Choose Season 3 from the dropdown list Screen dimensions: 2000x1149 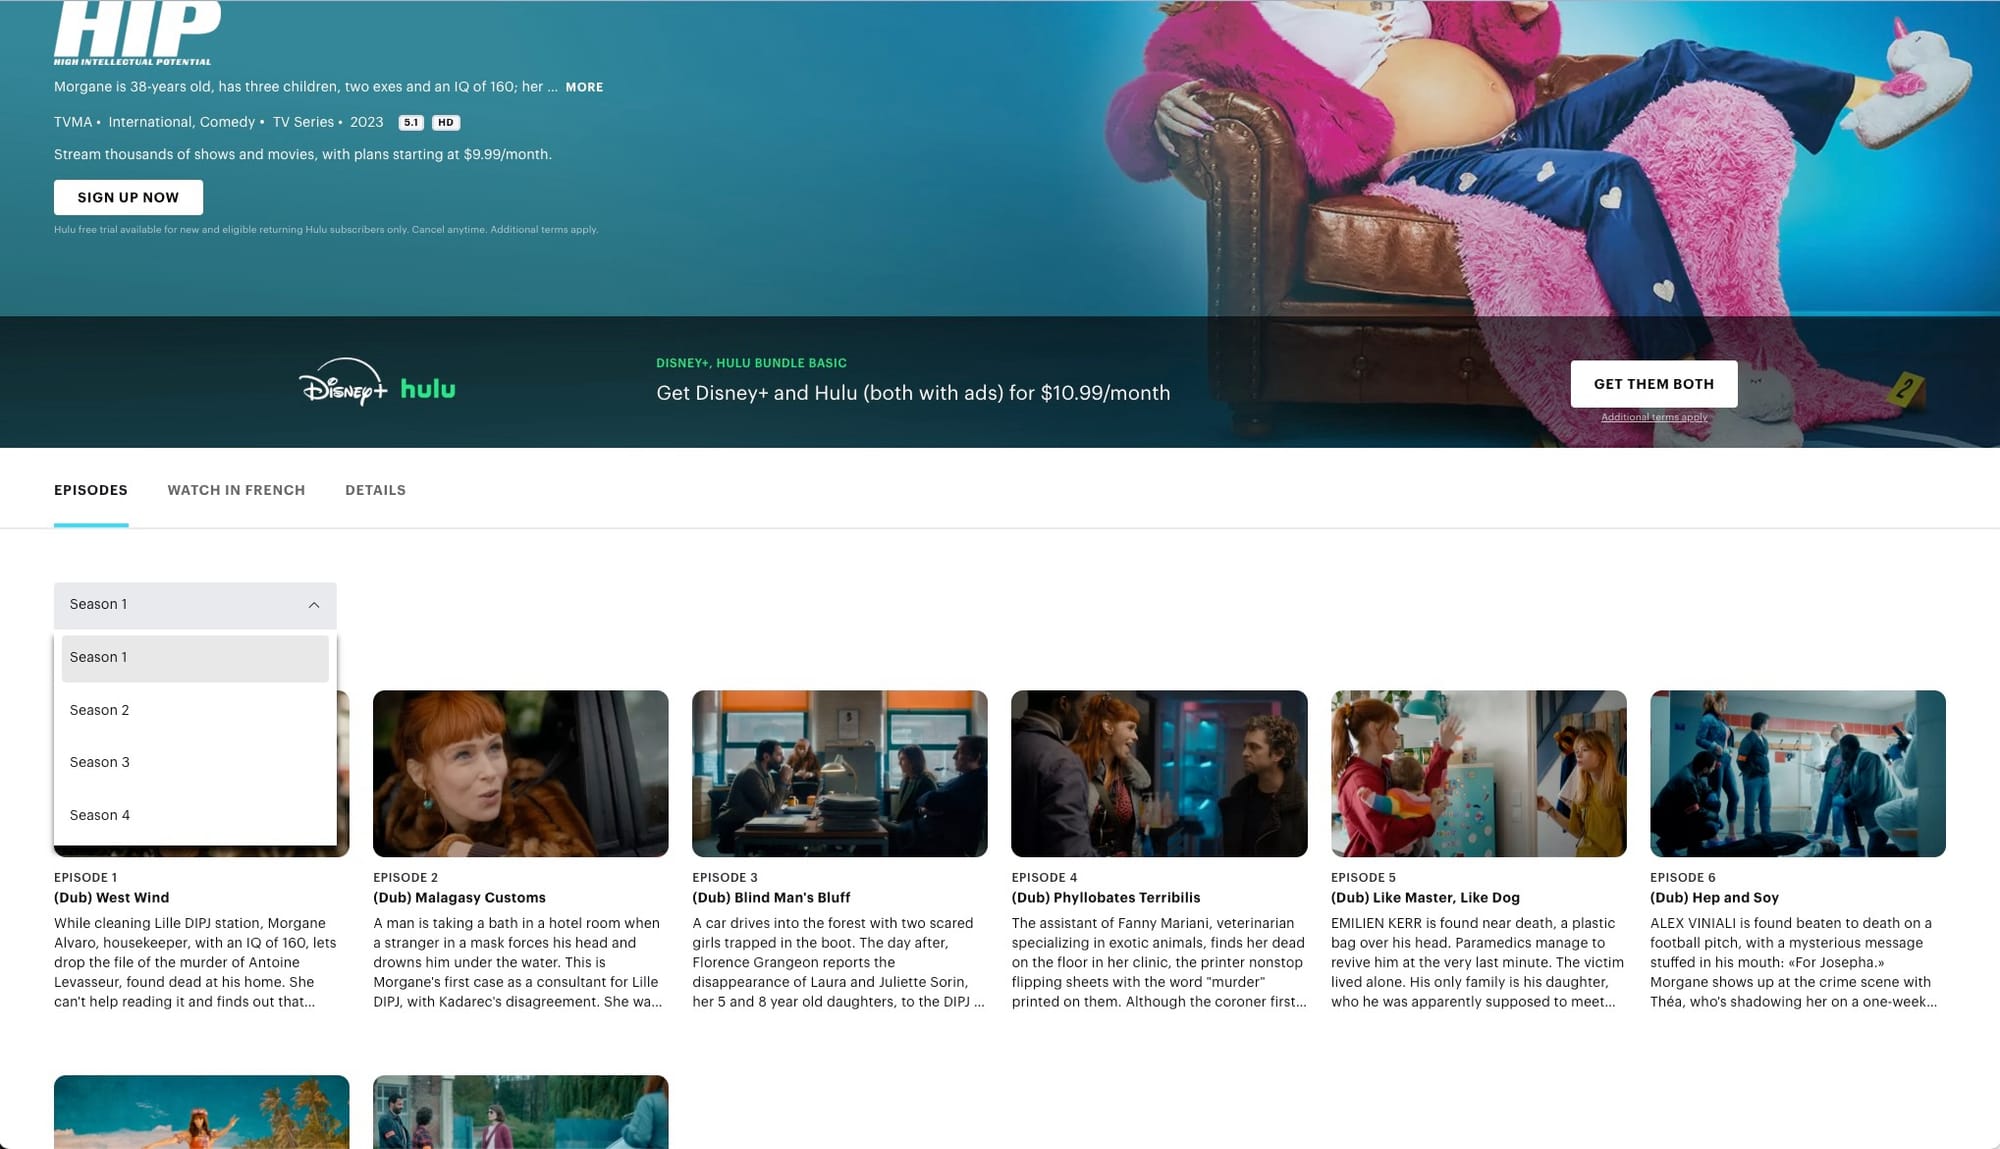195,762
